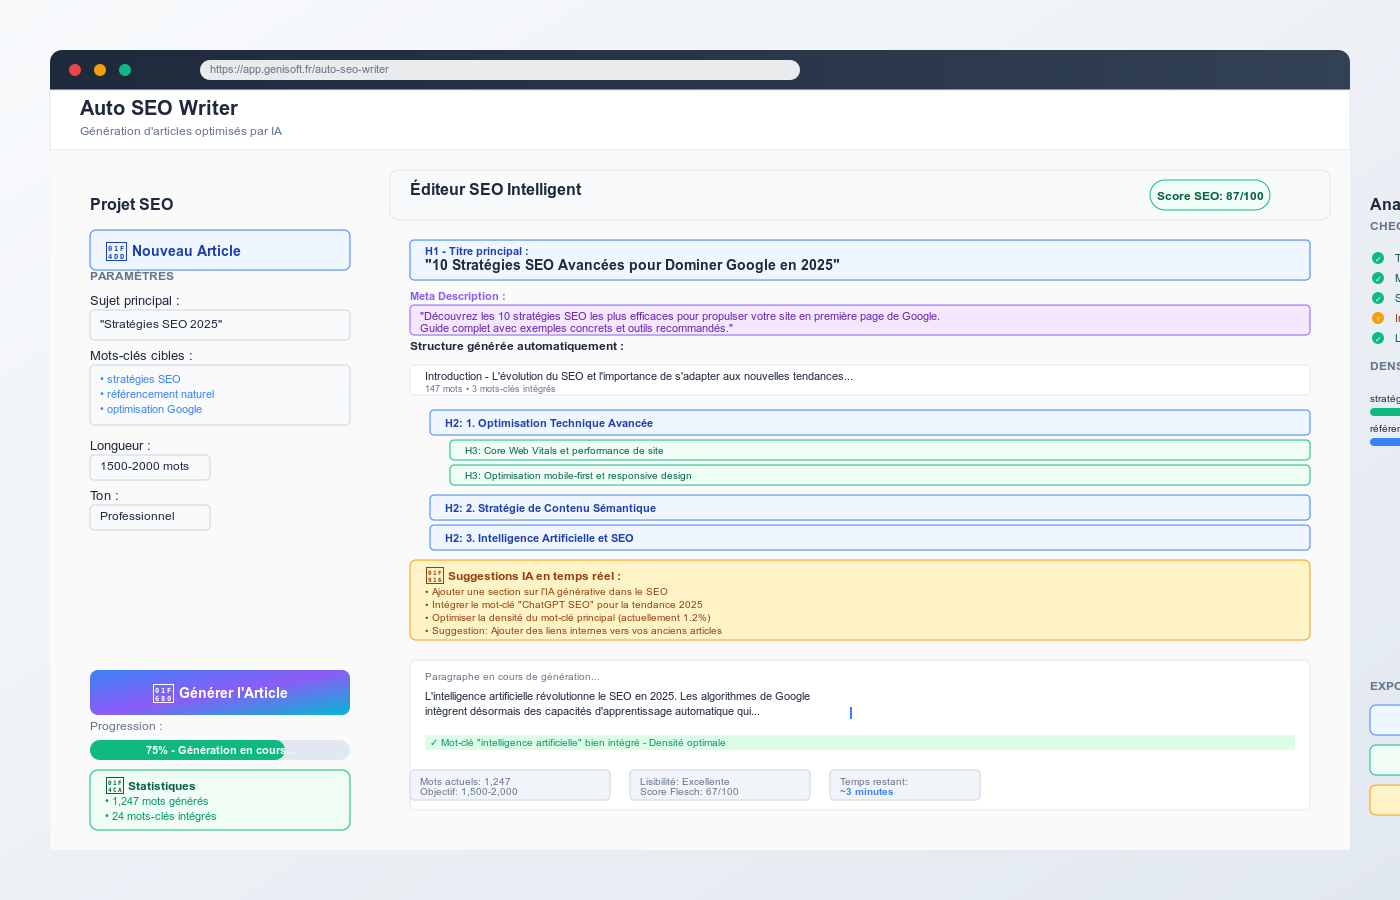Click the Nouveau Article button

[220, 250]
